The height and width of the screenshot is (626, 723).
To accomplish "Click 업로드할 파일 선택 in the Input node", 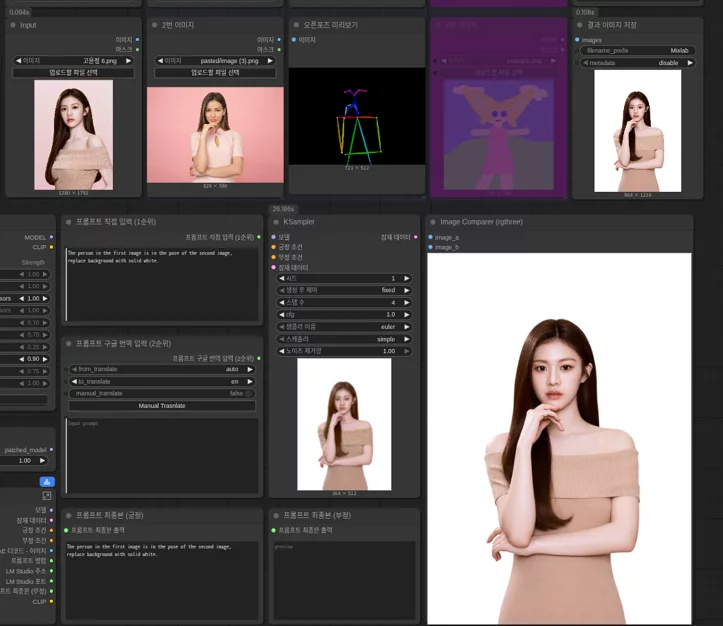I will pos(73,73).
